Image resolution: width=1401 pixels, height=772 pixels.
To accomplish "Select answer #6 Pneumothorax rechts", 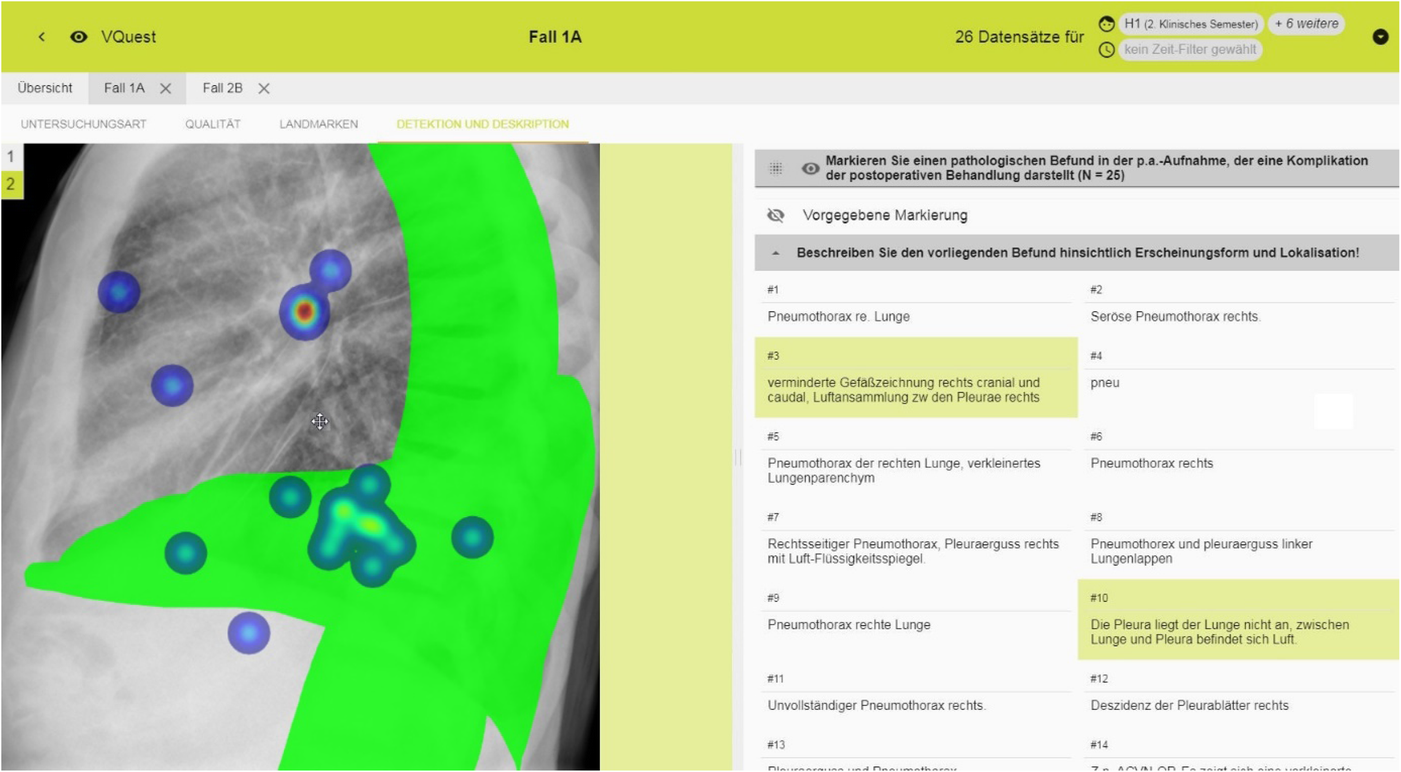I will 1240,458.
